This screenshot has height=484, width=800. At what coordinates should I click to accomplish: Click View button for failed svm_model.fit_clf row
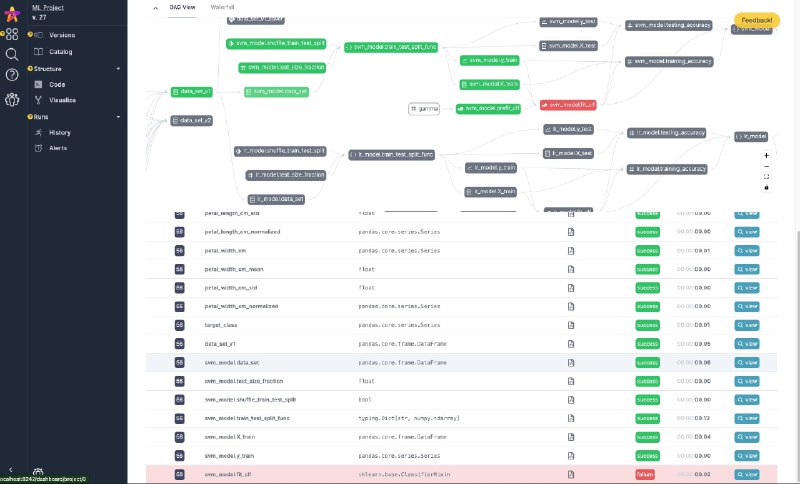748,473
